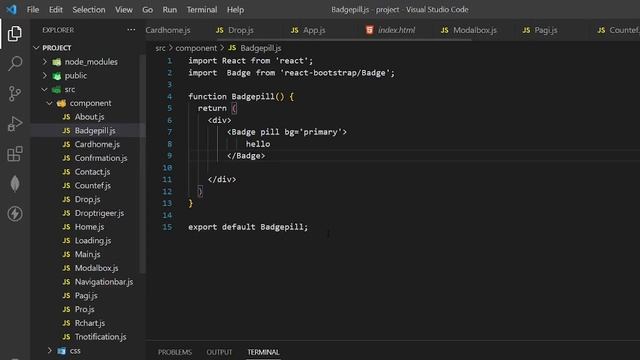The image size is (640, 360).
Task: Switch to the Drop.js editor tab
Action: (241, 30)
